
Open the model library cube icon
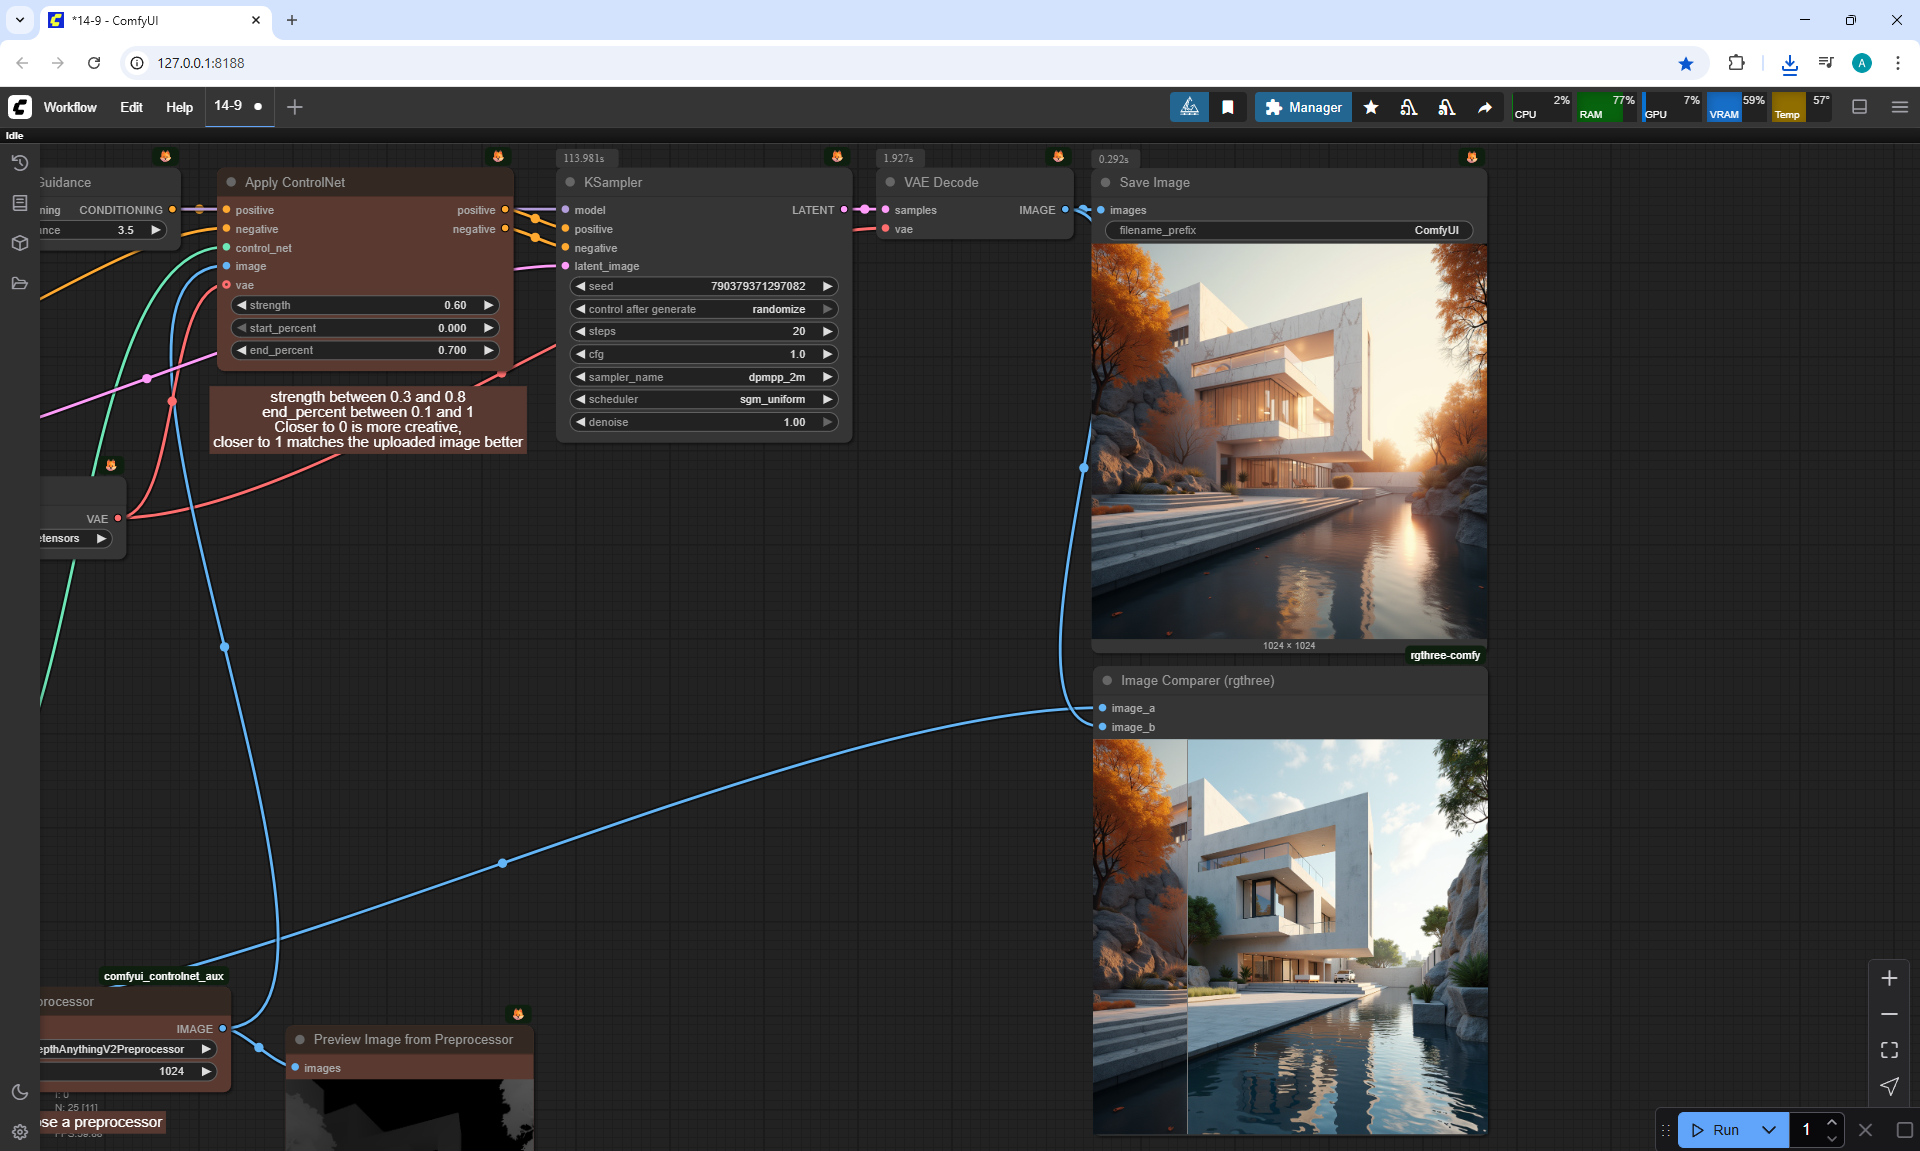click(19, 243)
